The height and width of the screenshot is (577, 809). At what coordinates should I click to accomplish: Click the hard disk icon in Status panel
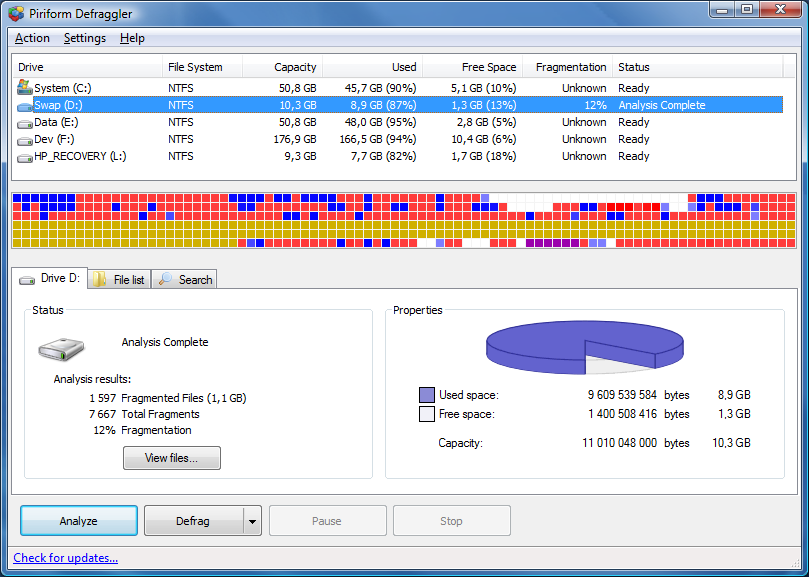[x=61, y=349]
